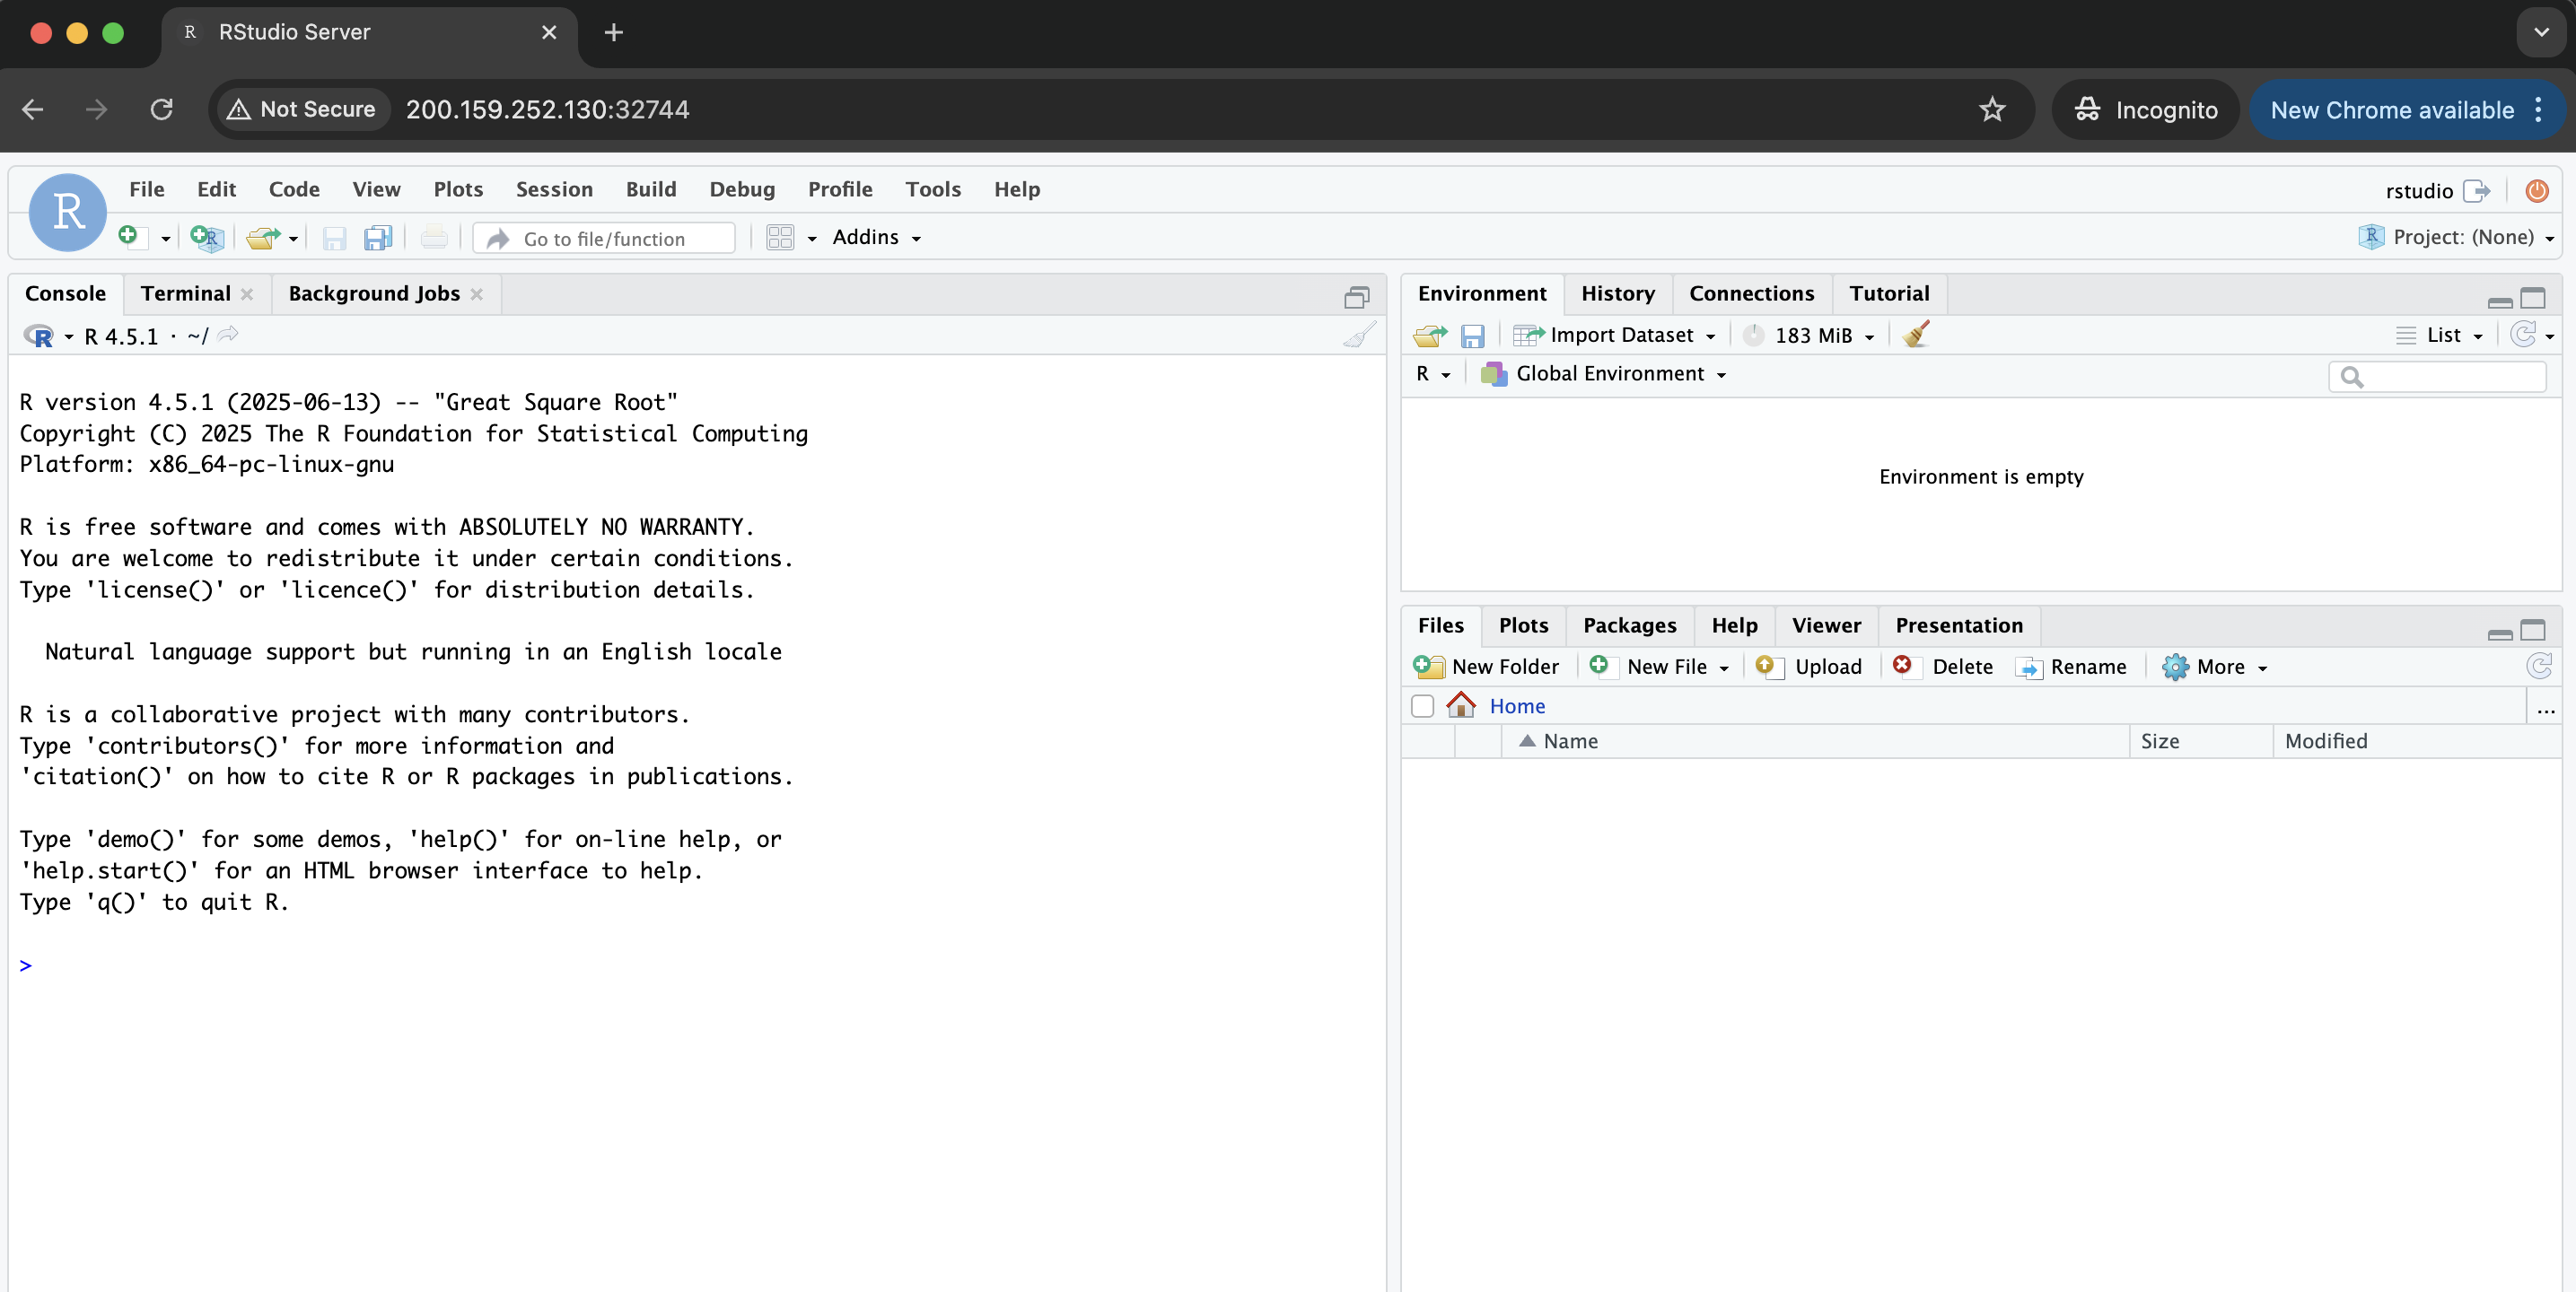Click the quit session power icon
This screenshot has height=1292, width=2576.
(x=2536, y=190)
